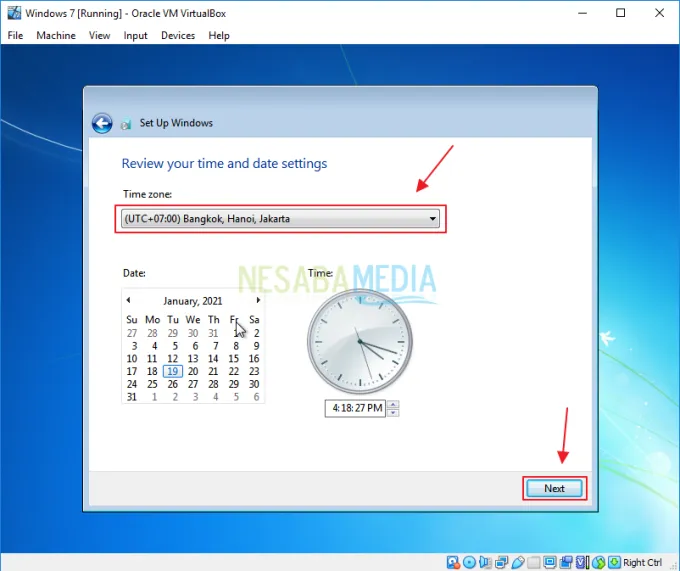Screen dimensions: 680x571
Task: Select January 20 in the calendar
Action: click(193, 371)
